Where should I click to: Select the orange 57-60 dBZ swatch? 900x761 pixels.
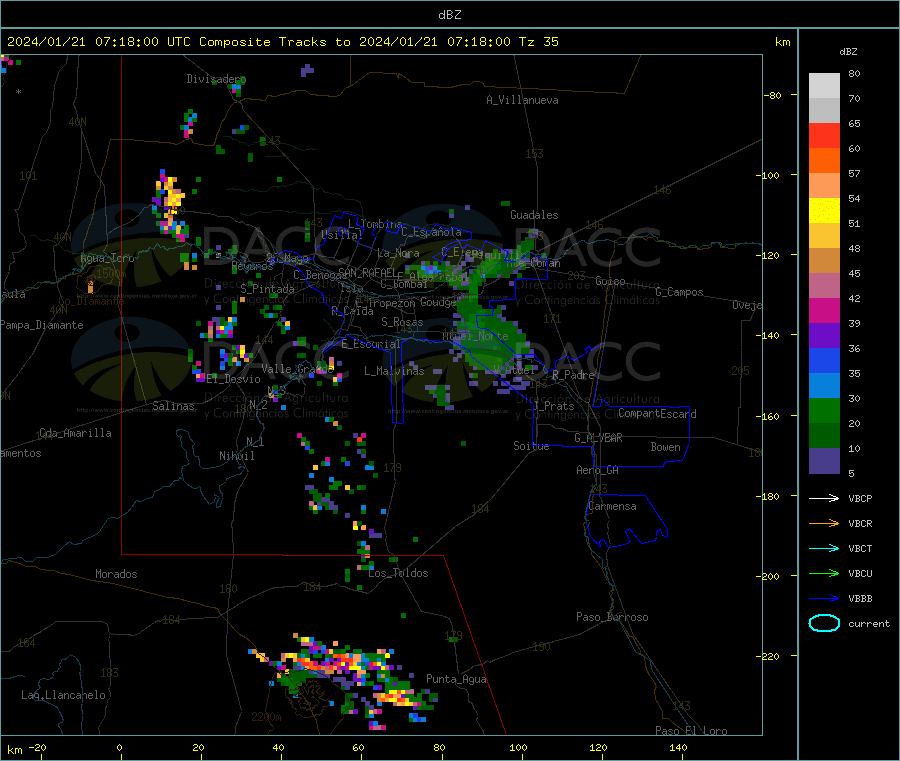coord(824,161)
